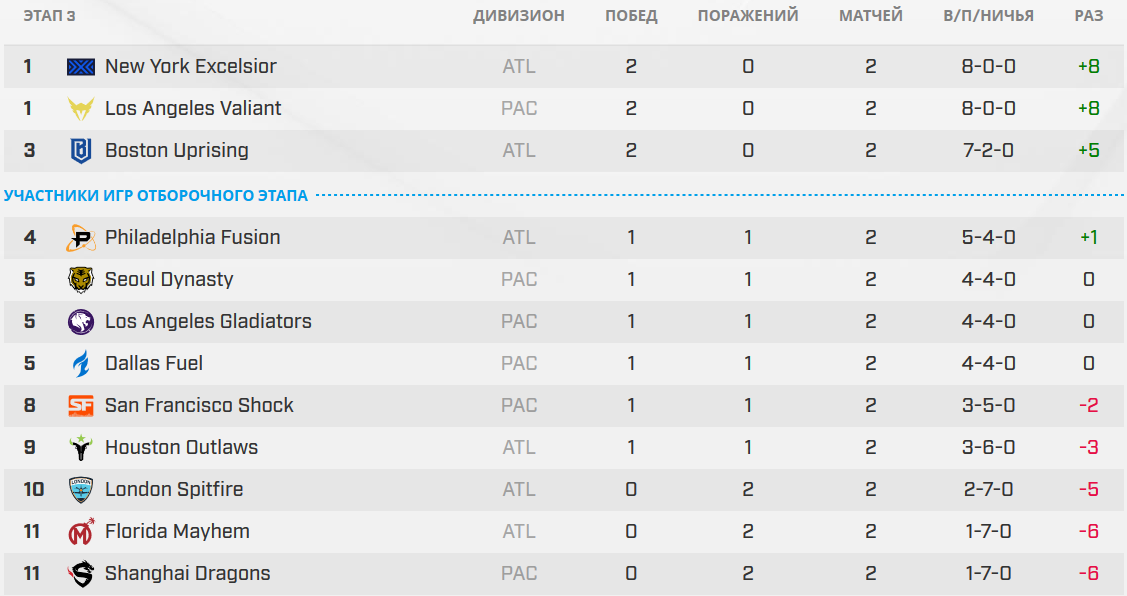Click the РАЗ differential column header
Viewport: 1127px width, 596px height.
coord(1089,16)
